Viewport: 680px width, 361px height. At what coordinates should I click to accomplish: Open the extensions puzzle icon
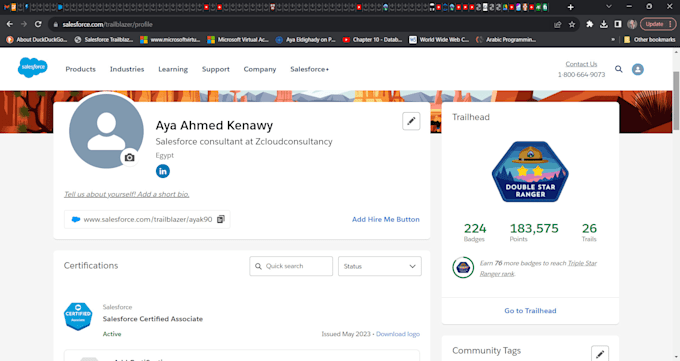(x=589, y=24)
